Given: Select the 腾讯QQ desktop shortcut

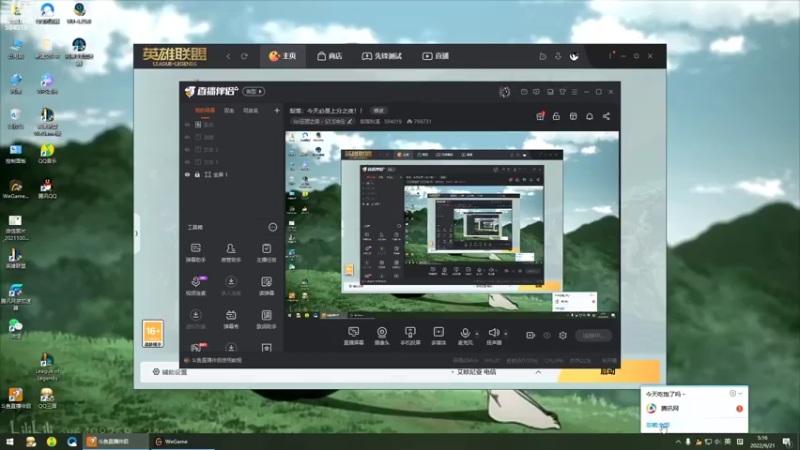Looking at the screenshot, I should pos(47,188).
